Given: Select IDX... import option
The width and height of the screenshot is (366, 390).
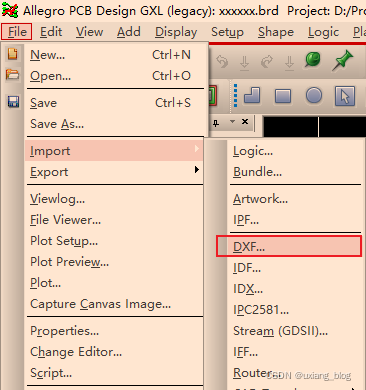Looking at the screenshot, I should point(295,289).
